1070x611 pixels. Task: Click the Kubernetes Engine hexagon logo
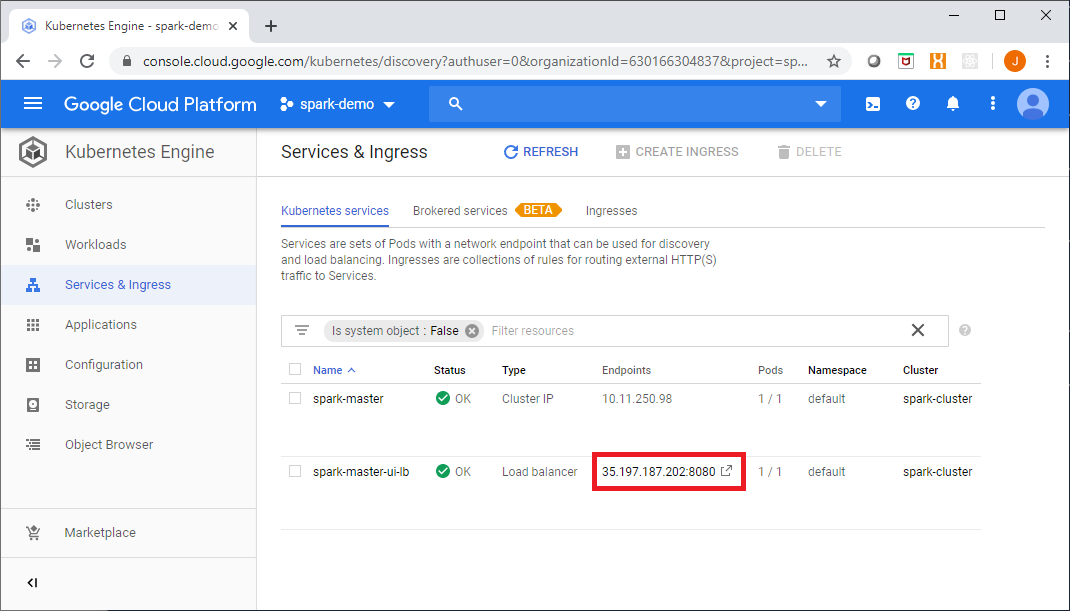coord(33,152)
